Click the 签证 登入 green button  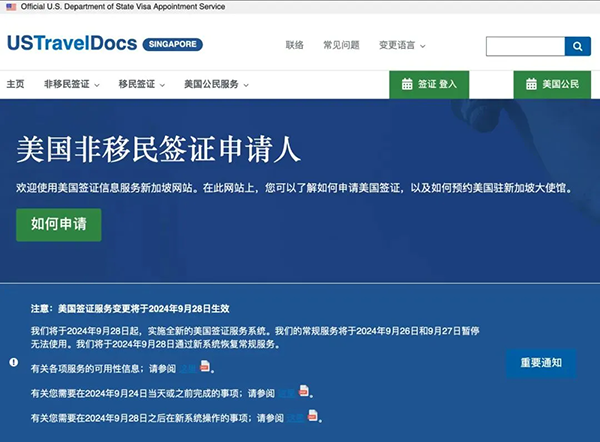[x=429, y=85]
